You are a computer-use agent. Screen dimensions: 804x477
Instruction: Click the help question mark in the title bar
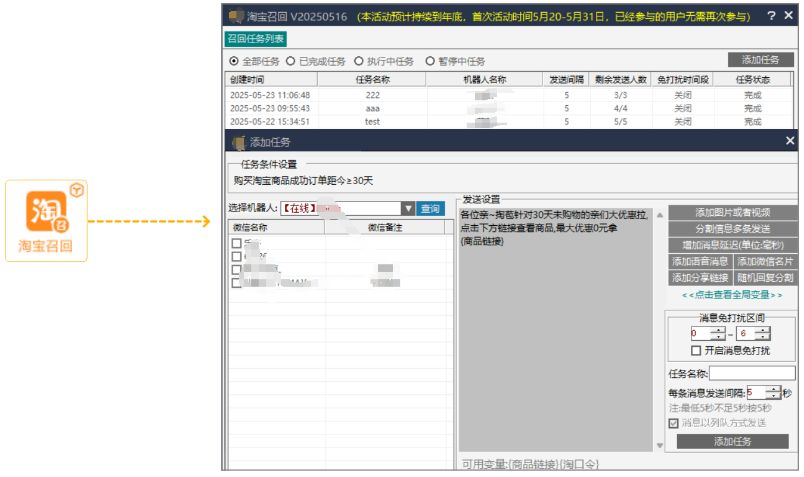[771, 16]
